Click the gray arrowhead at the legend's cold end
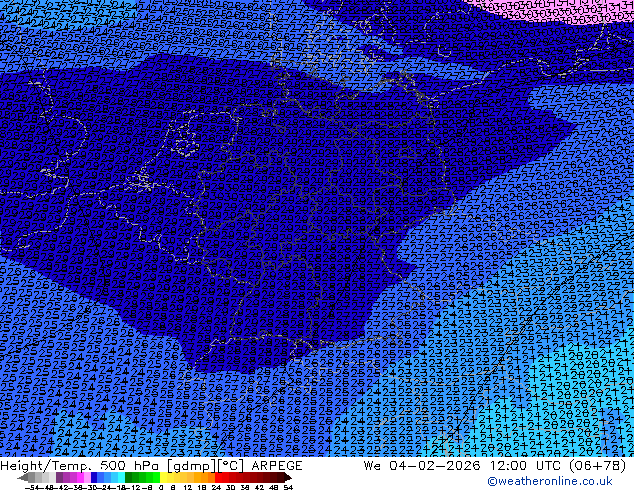Image resolution: width=634 pixels, height=490 pixels. 23,477
